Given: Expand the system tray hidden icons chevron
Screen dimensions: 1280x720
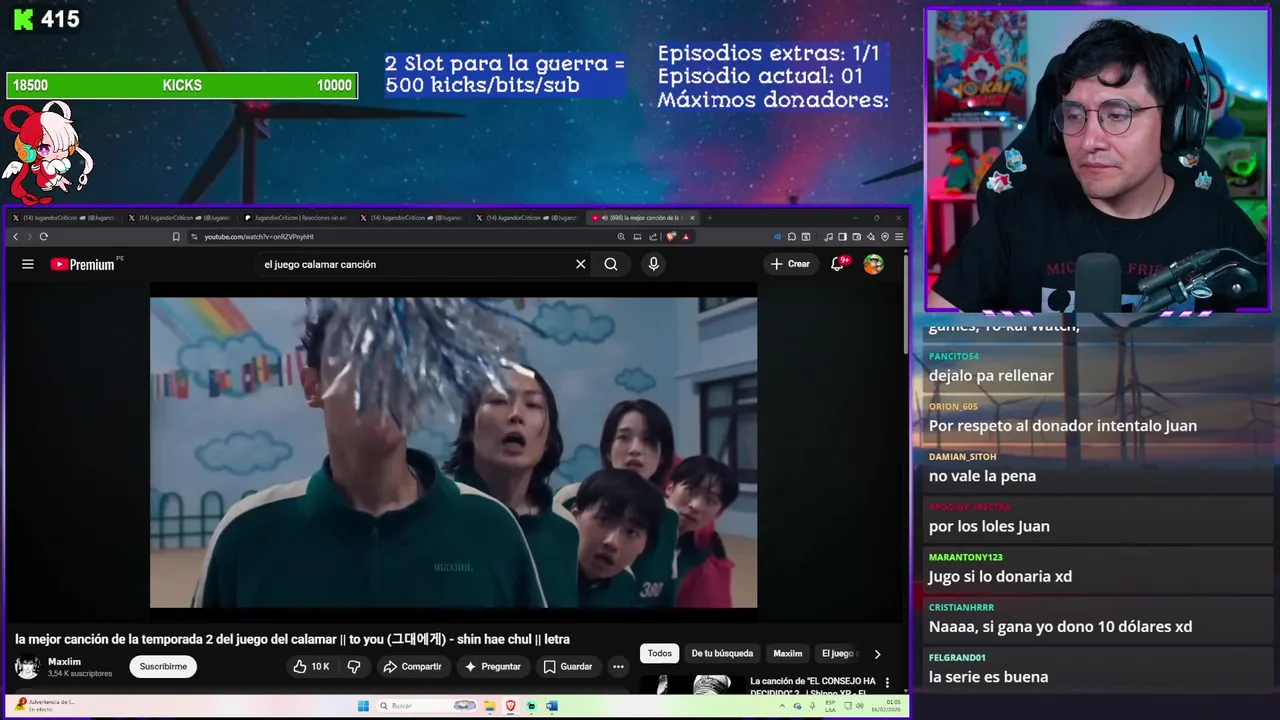Looking at the screenshot, I should [x=782, y=706].
